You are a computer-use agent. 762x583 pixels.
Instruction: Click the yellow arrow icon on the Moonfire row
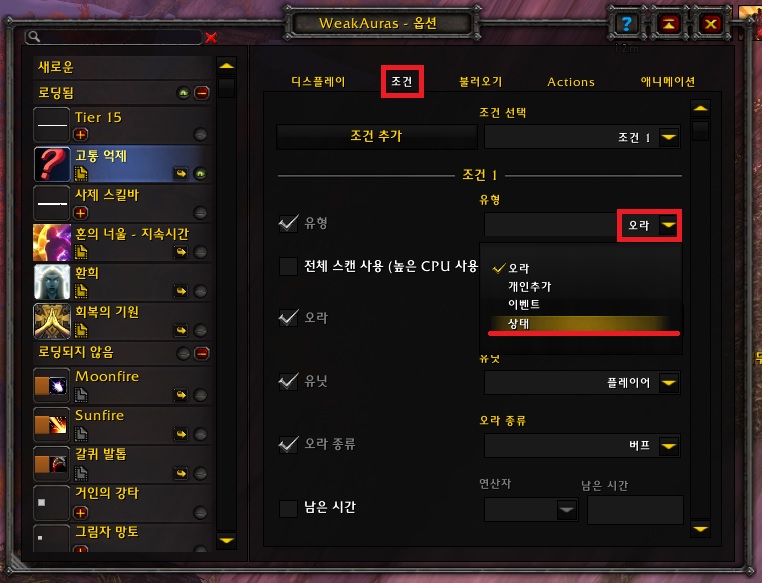pos(181,394)
